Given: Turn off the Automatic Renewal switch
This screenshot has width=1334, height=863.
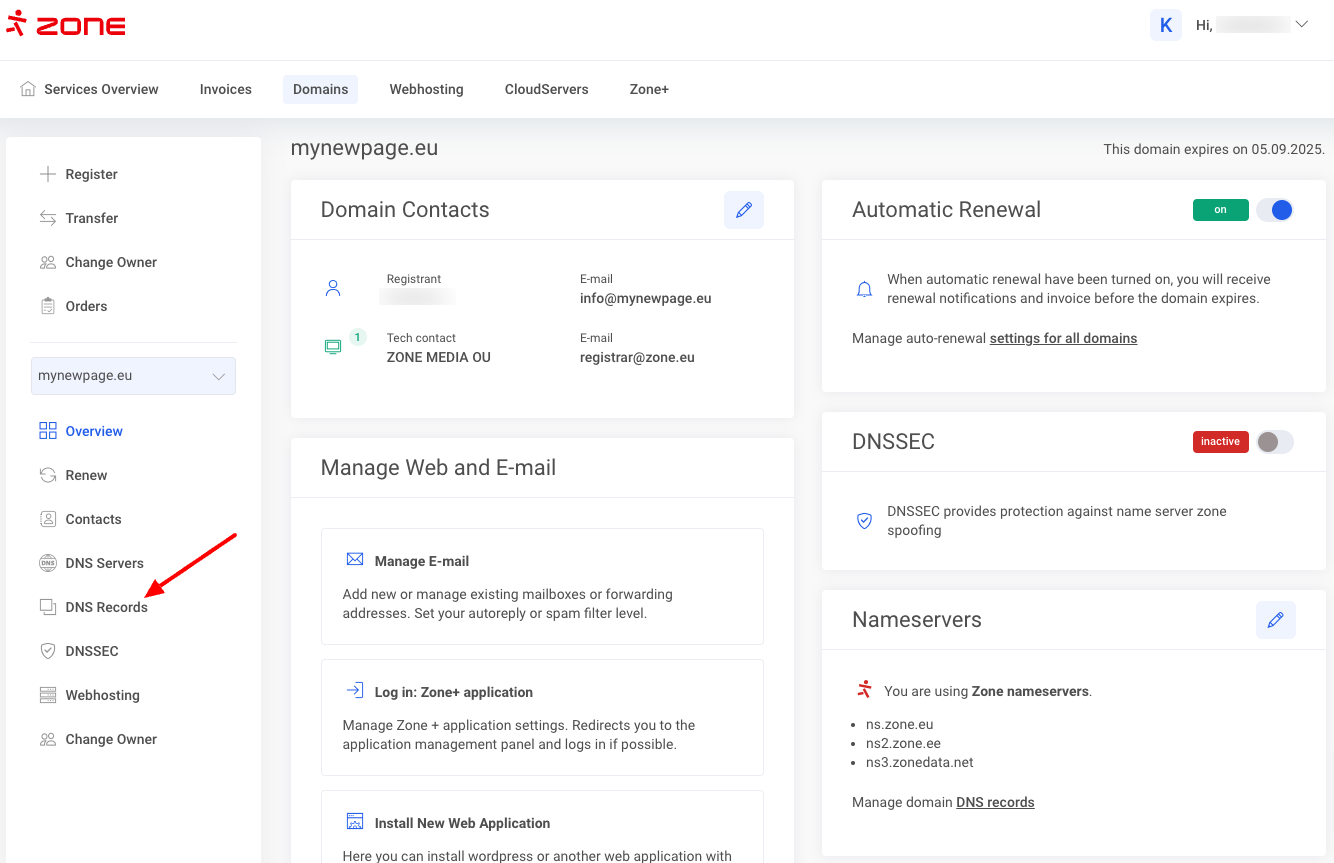Looking at the screenshot, I should pyautogui.click(x=1275, y=210).
